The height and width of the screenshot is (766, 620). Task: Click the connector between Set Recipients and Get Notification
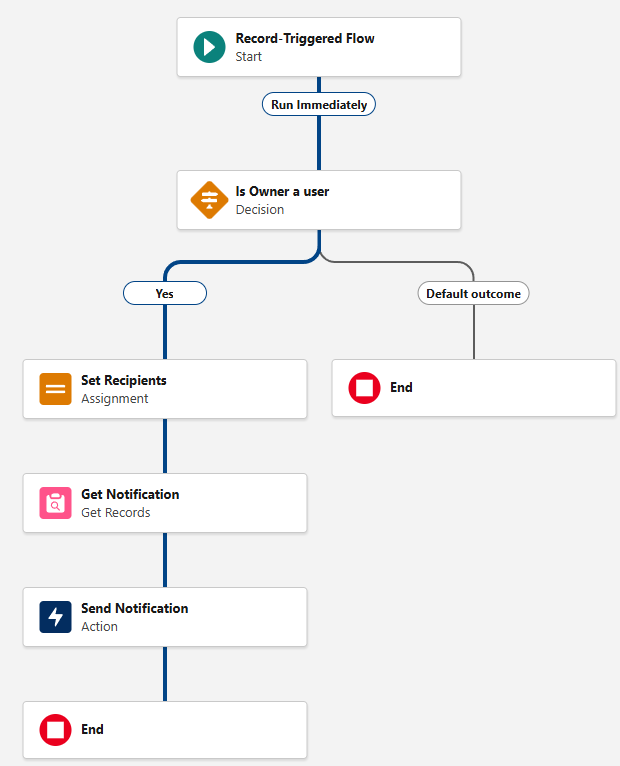[x=165, y=446]
